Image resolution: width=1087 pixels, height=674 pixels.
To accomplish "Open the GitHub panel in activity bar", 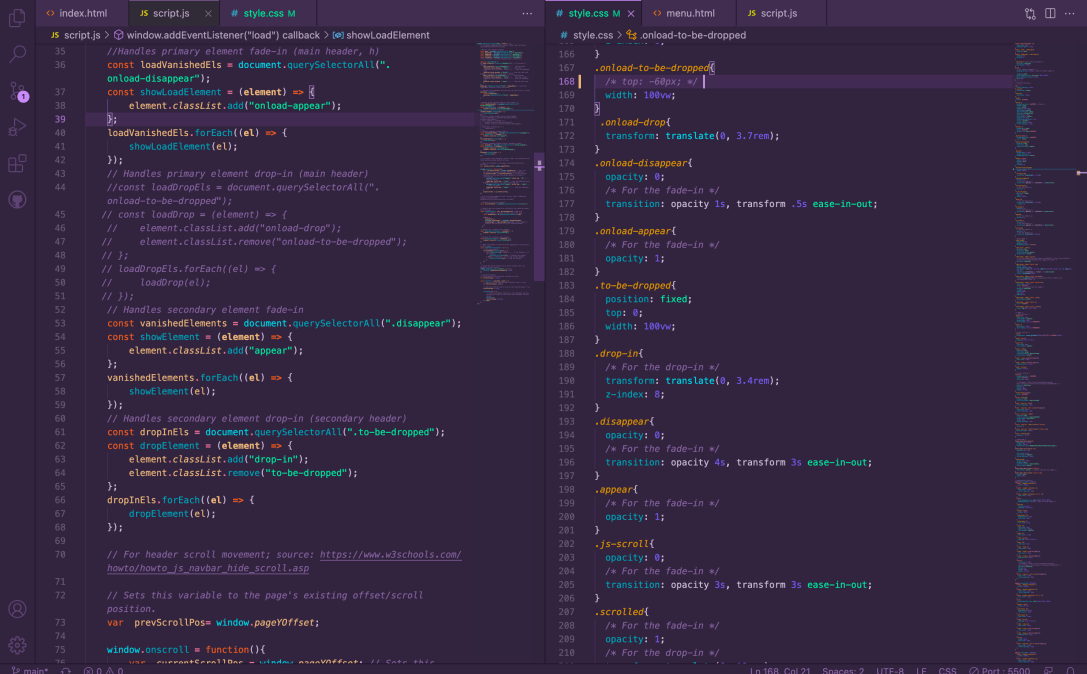I will [x=17, y=200].
